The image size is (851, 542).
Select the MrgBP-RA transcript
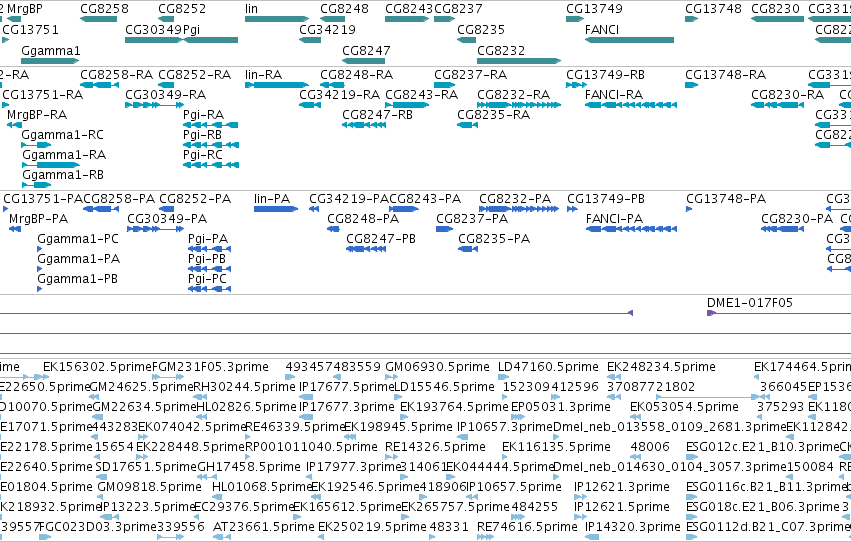click(x=14, y=125)
